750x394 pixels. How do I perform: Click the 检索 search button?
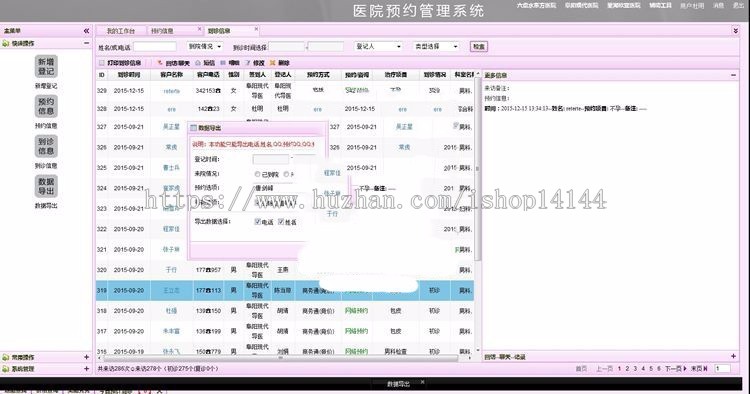click(479, 46)
